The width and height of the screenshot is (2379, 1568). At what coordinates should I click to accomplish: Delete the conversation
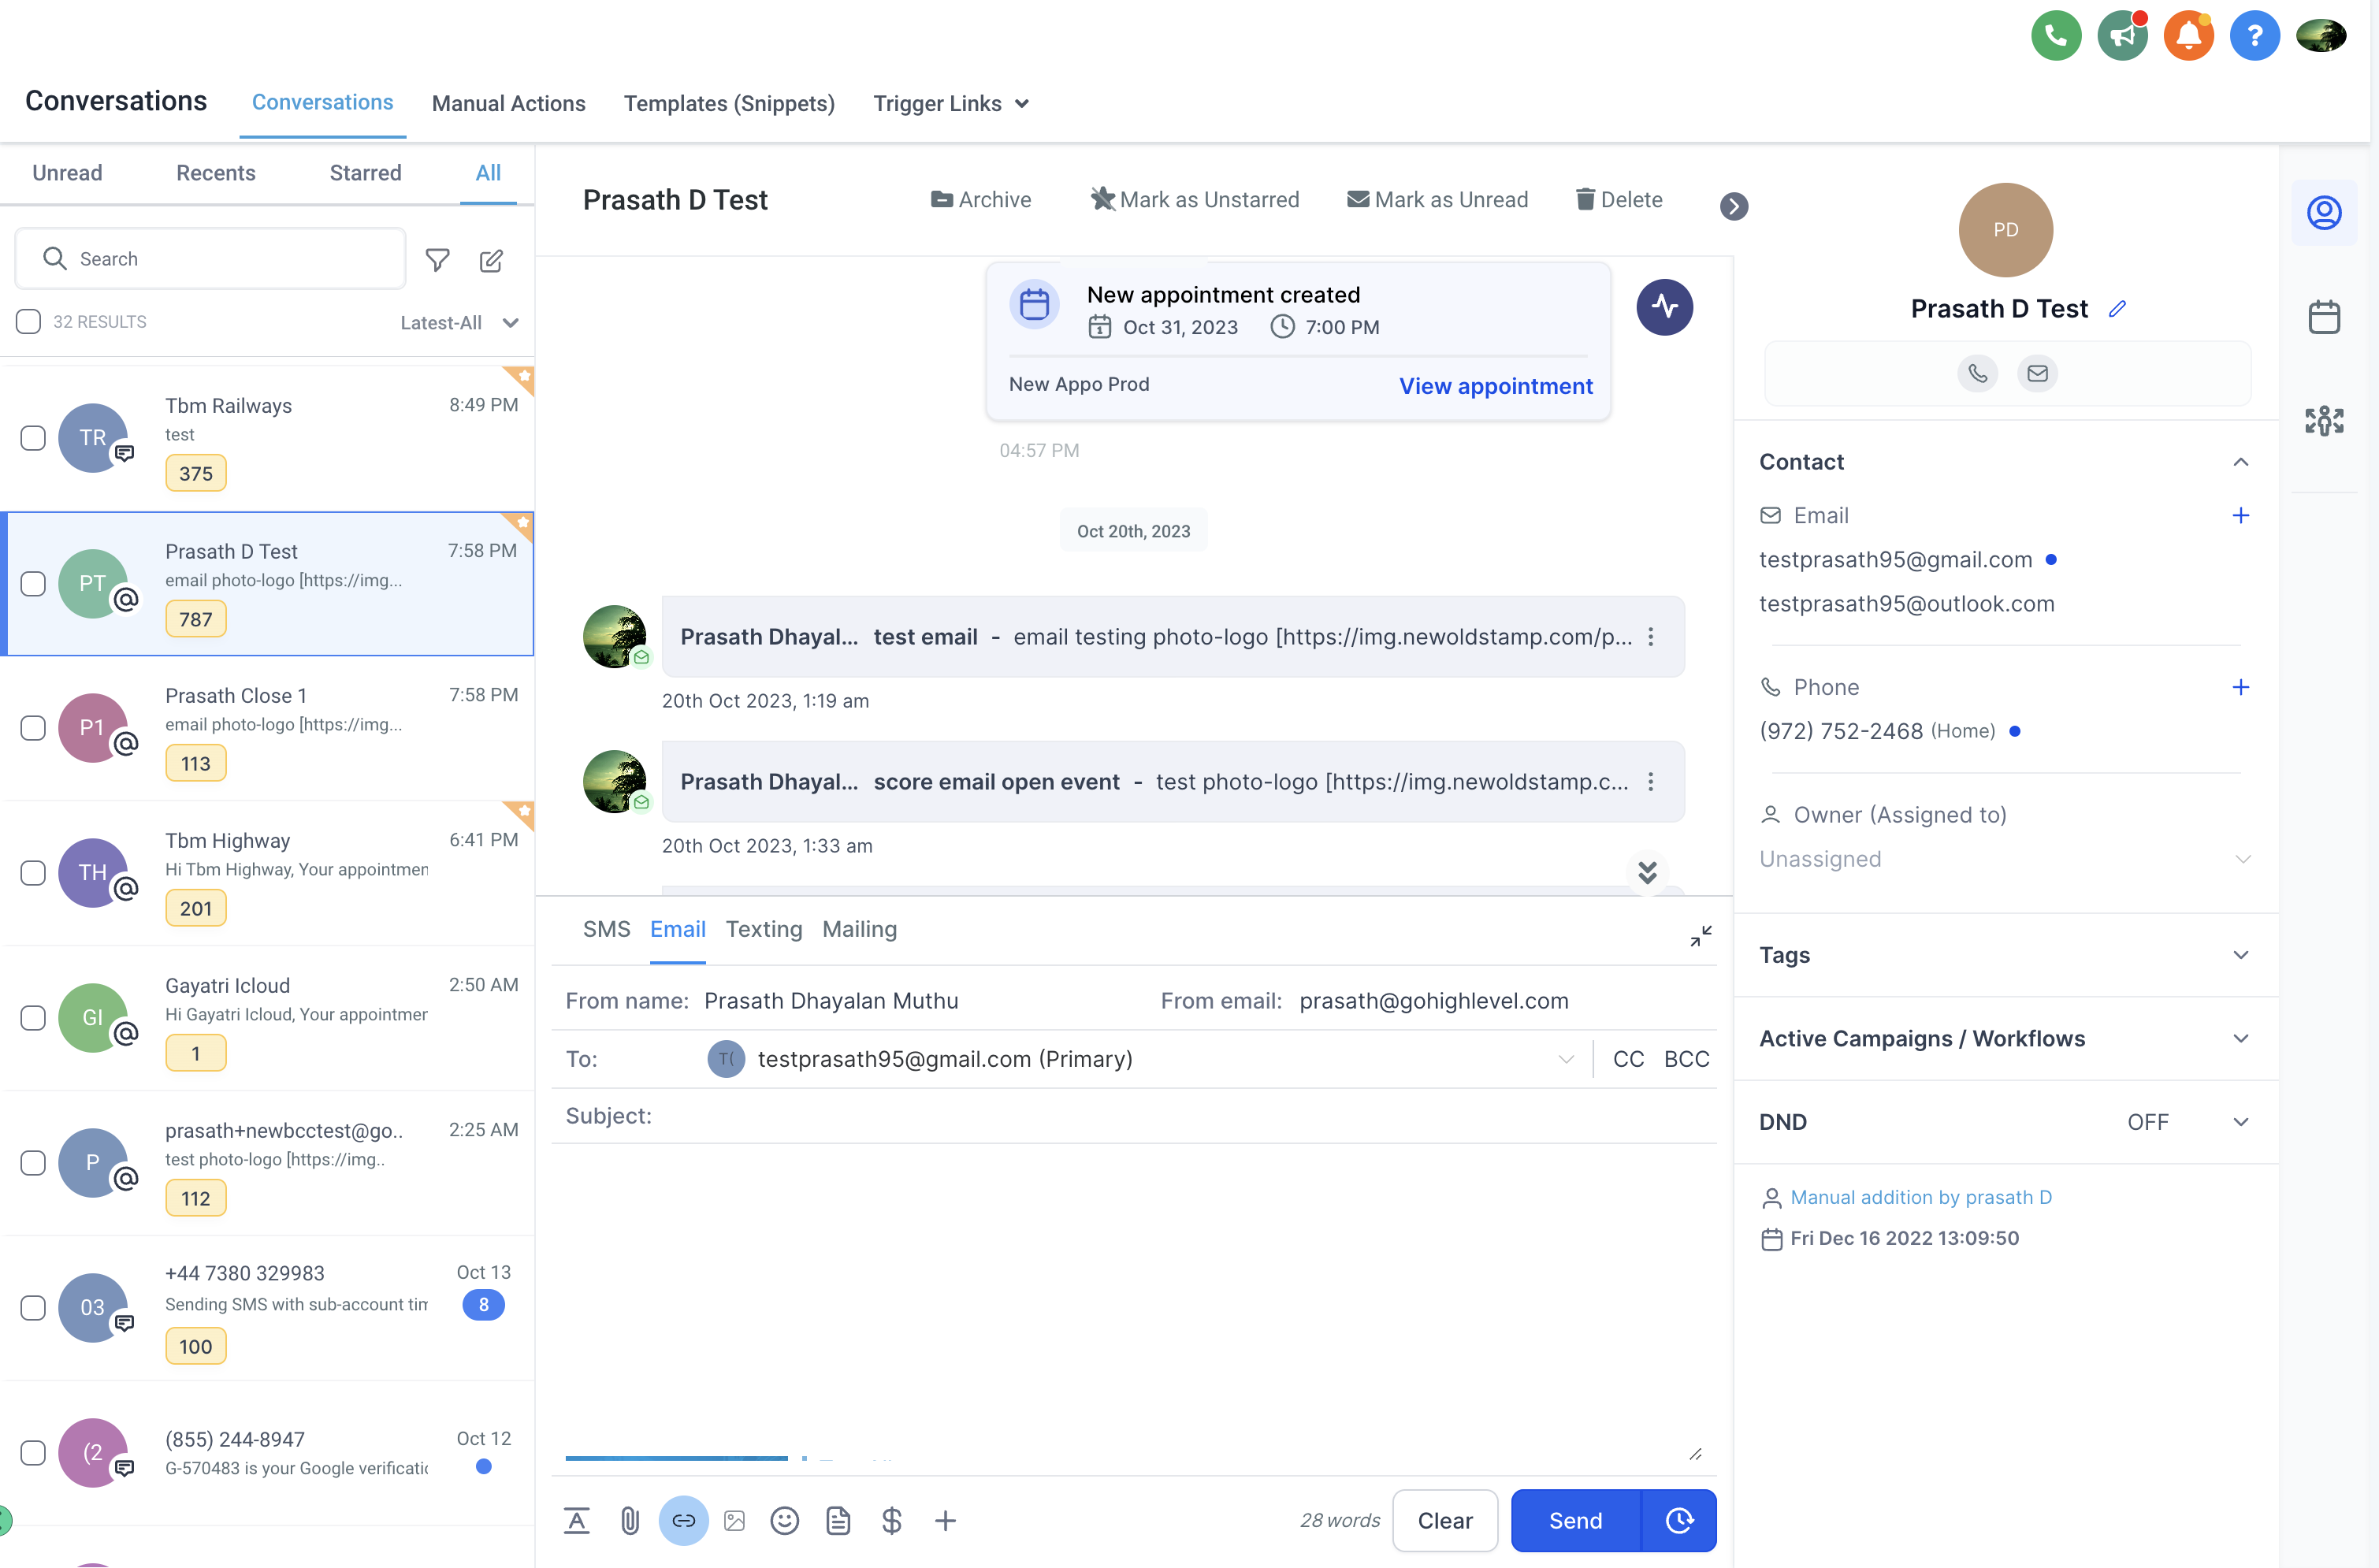pos(1619,199)
